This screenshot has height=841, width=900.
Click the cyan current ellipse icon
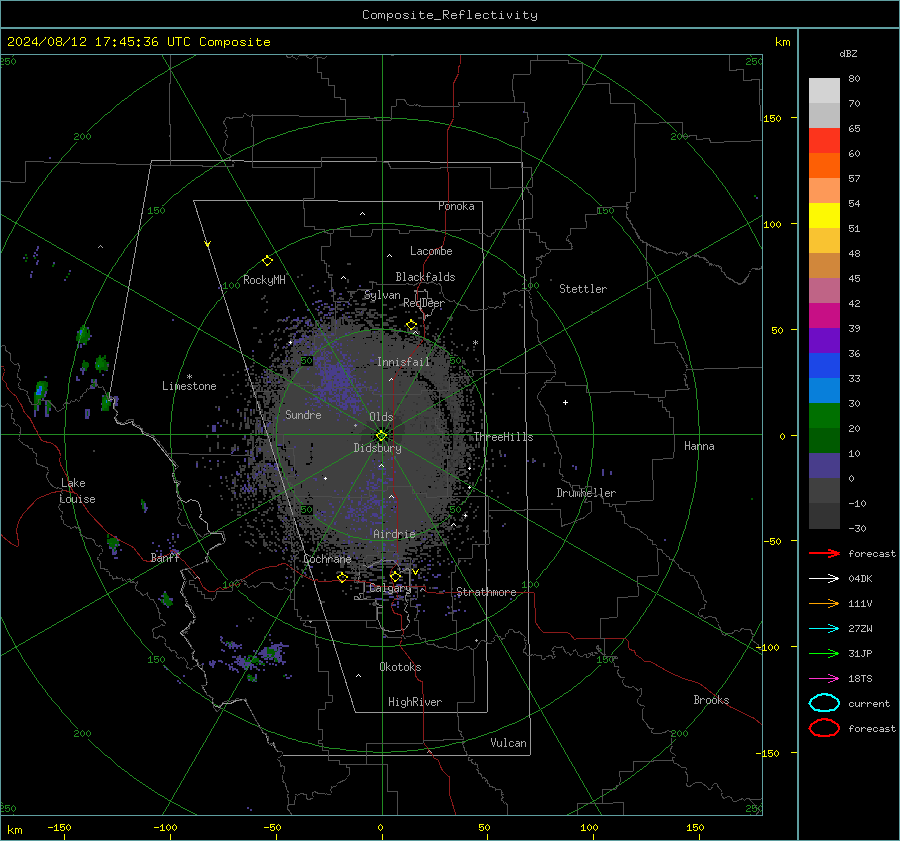tap(824, 703)
